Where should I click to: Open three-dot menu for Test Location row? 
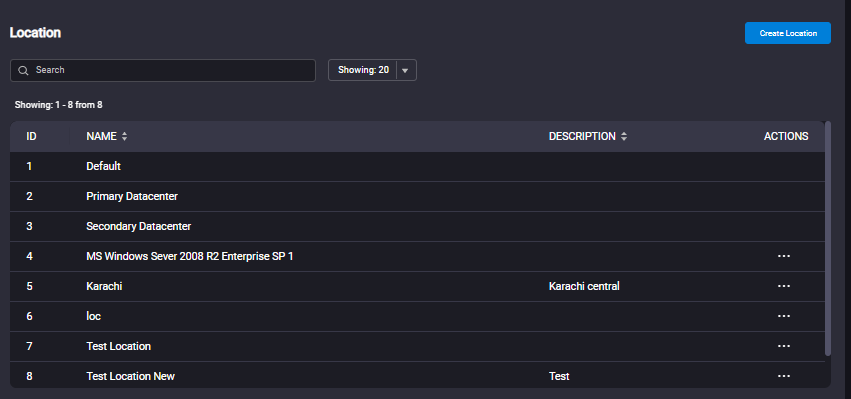(783, 346)
